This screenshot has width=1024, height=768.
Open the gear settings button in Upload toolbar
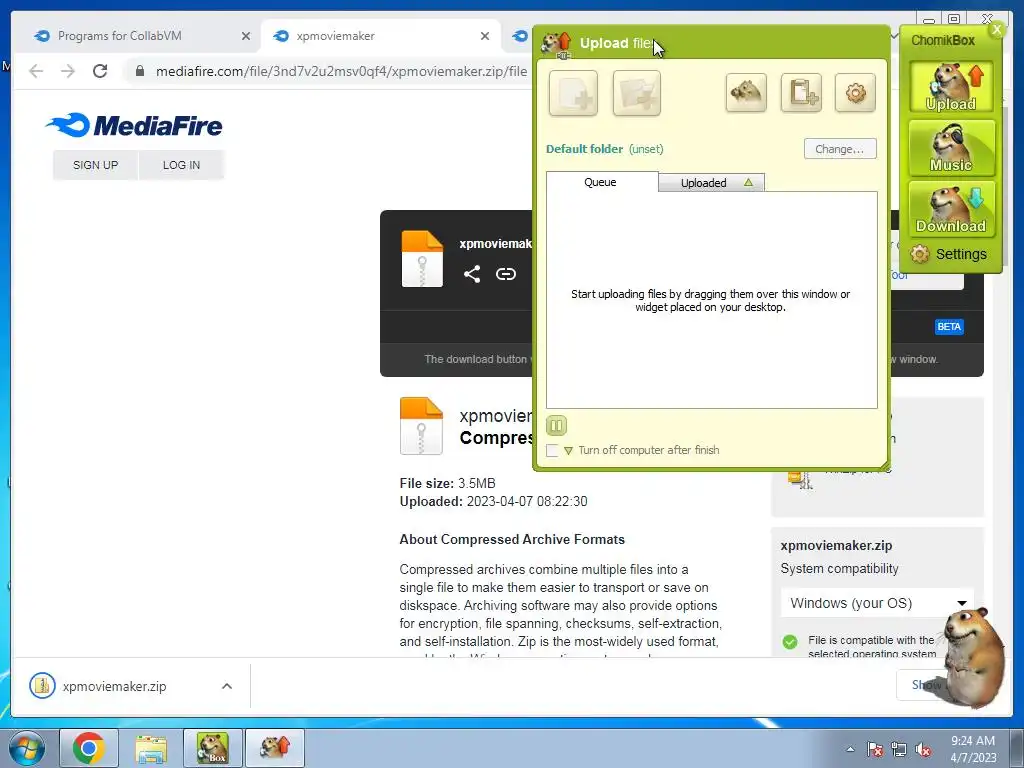(x=855, y=93)
